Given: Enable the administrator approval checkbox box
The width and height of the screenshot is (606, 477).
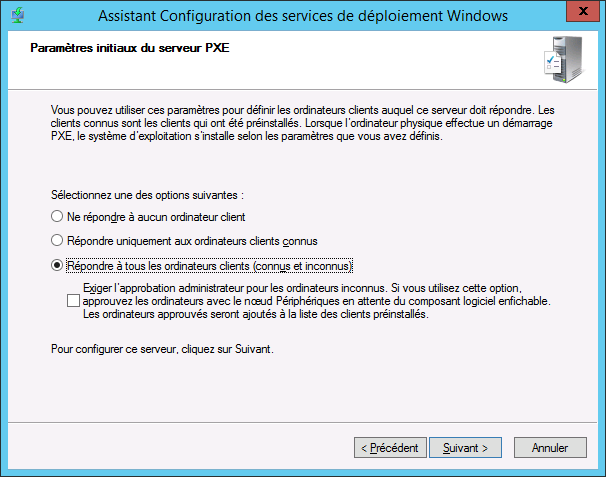Looking at the screenshot, I should click(x=73, y=300).
